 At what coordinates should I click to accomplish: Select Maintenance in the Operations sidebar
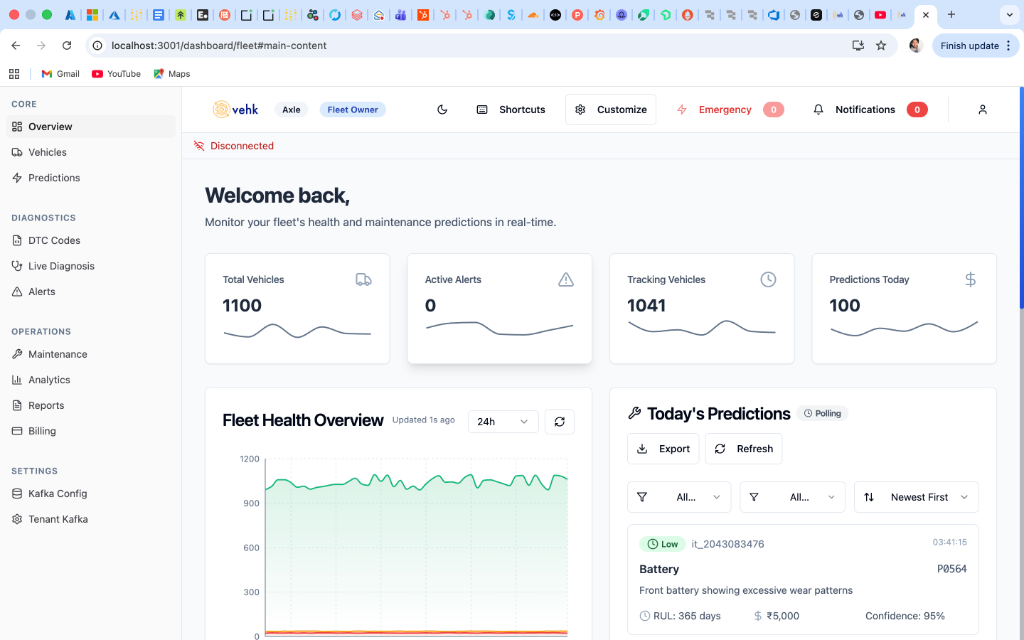(x=58, y=354)
